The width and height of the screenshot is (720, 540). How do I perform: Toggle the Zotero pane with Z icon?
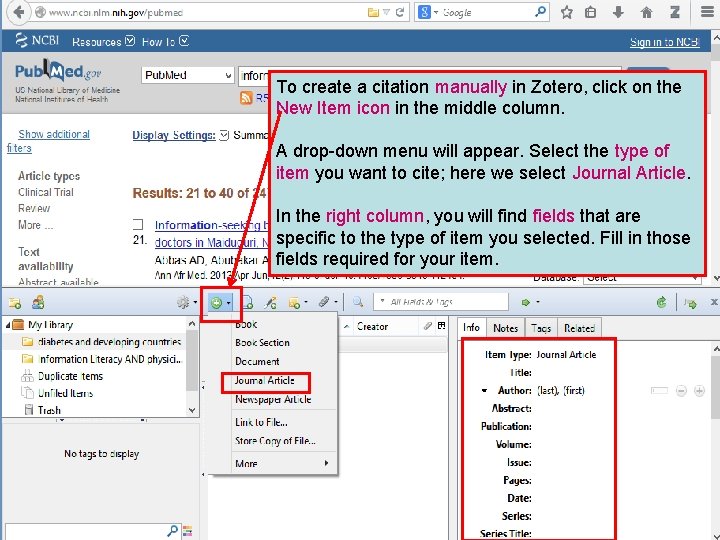click(x=675, y=12)
